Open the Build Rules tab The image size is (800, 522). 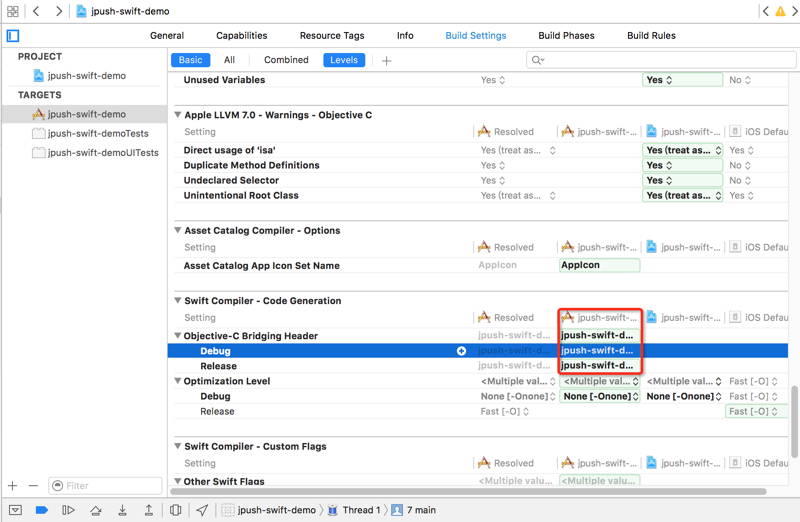click(651, 36)
